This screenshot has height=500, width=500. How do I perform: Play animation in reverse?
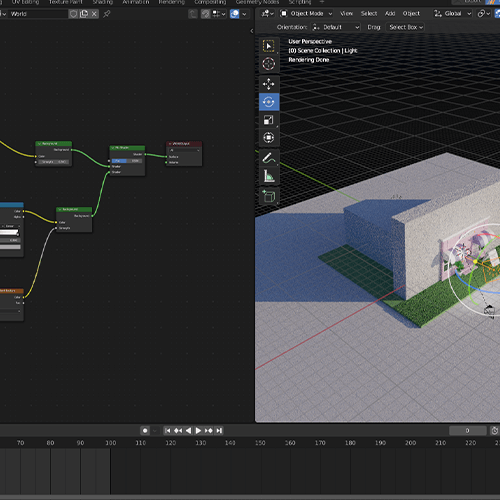click(188, 431)
